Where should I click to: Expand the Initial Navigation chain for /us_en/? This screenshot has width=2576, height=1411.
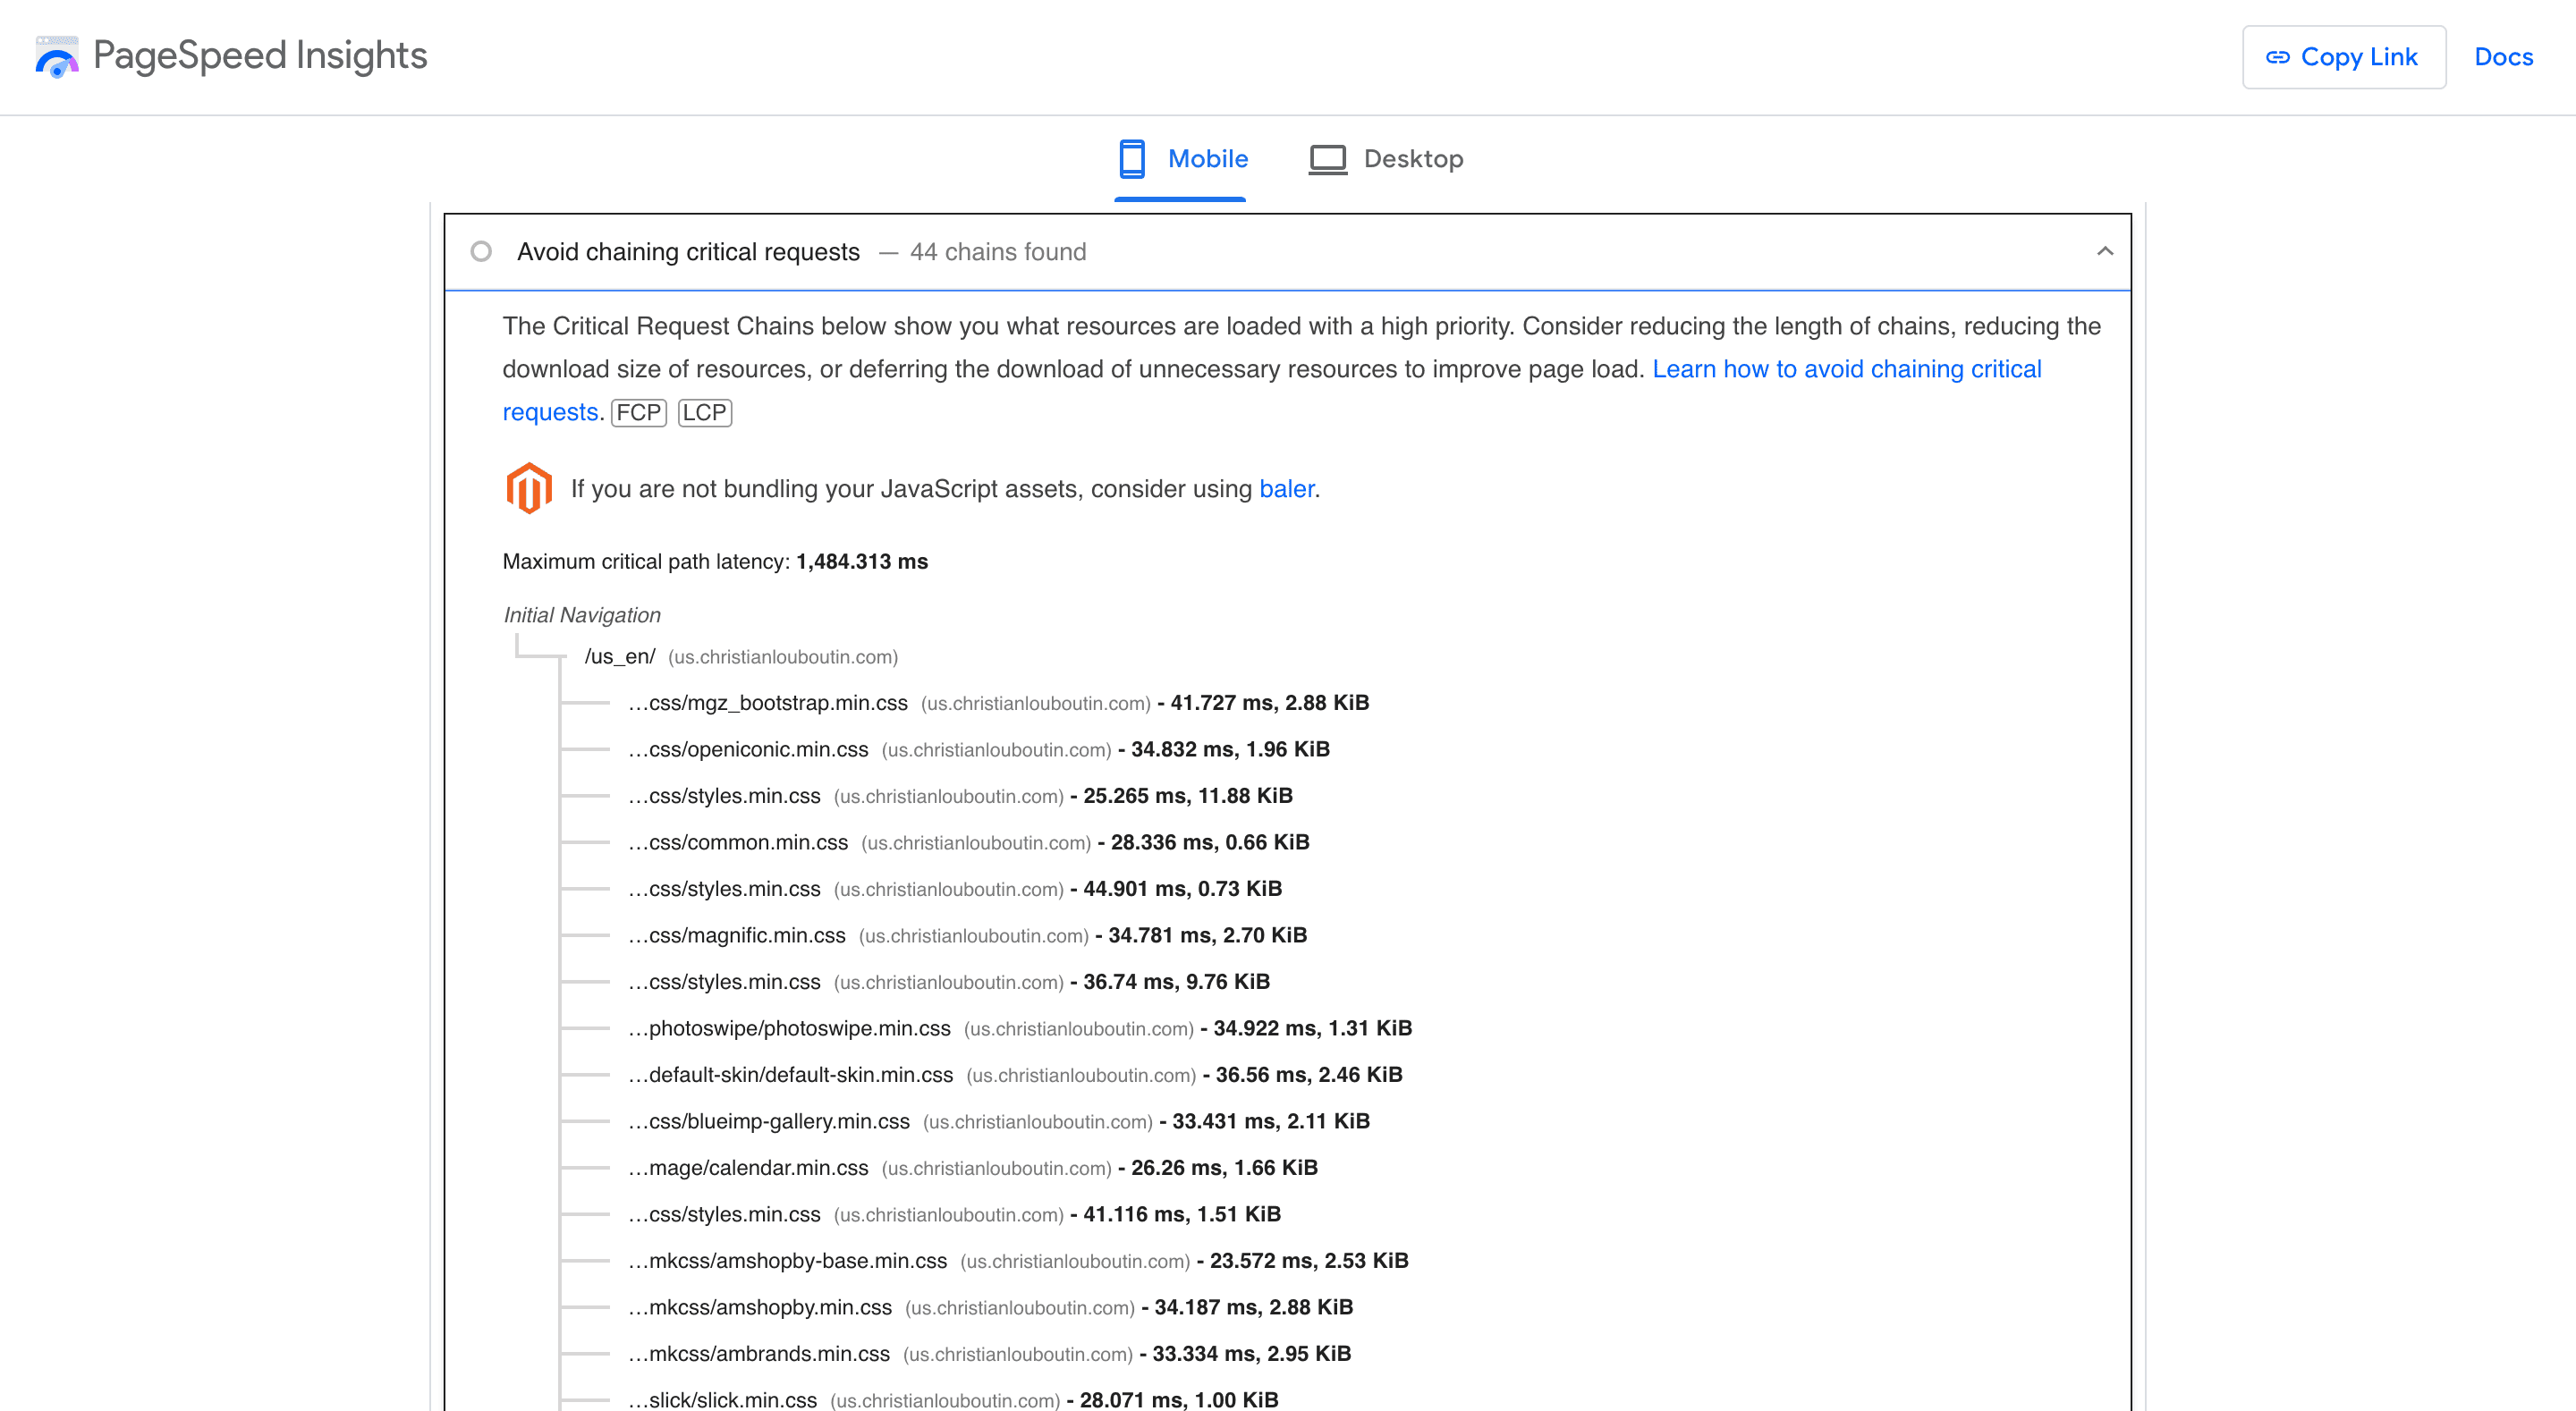[620, 656]
